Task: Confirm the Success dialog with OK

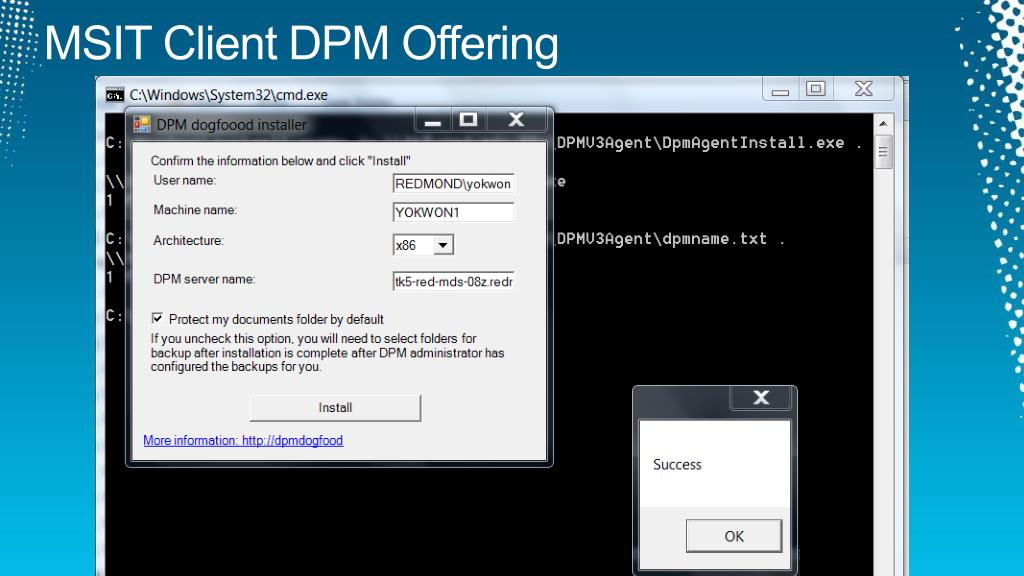Action: [x=734, y=536]
